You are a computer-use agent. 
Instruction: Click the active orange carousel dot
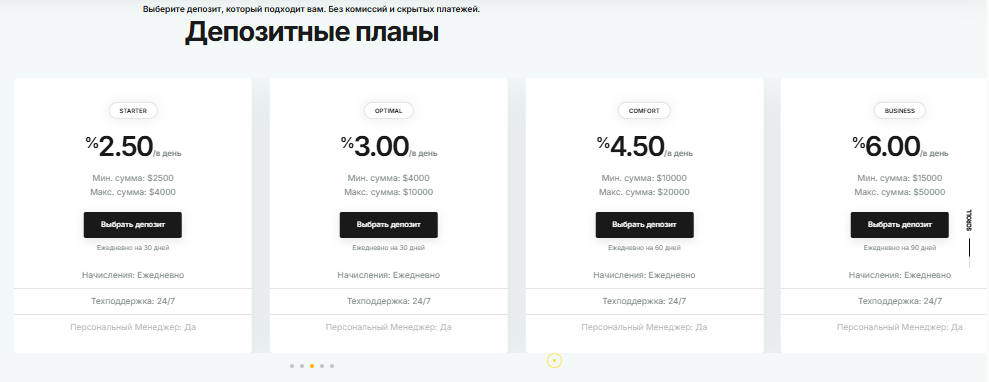tap(312, 366)
